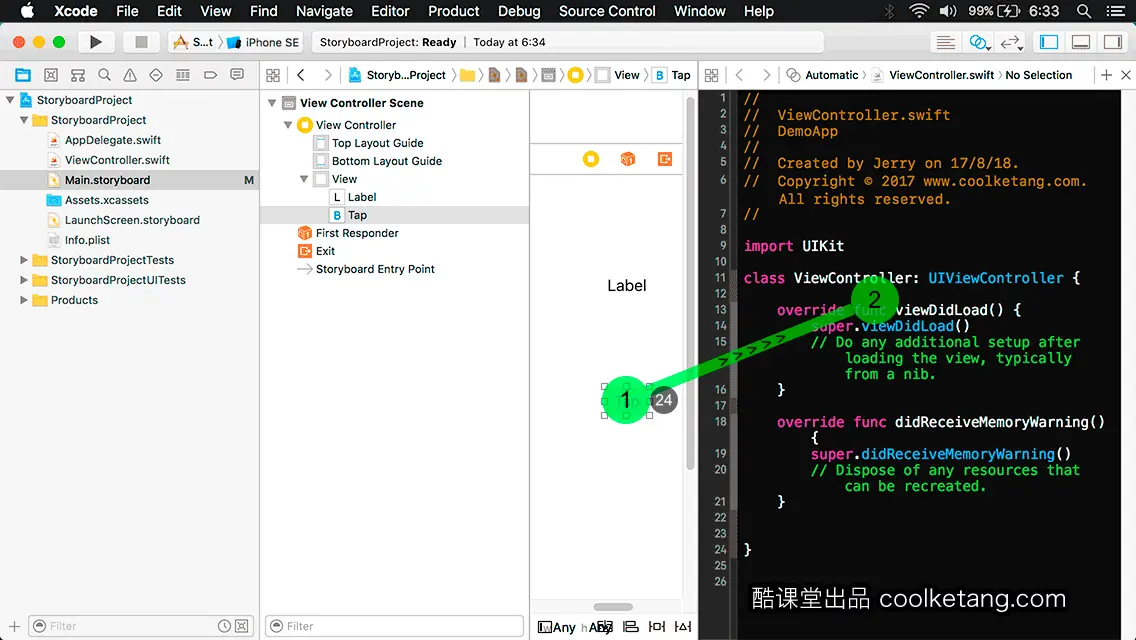1136x640 pixels.
Task: Switch to the Assistant editor
Action: [978, 42]
